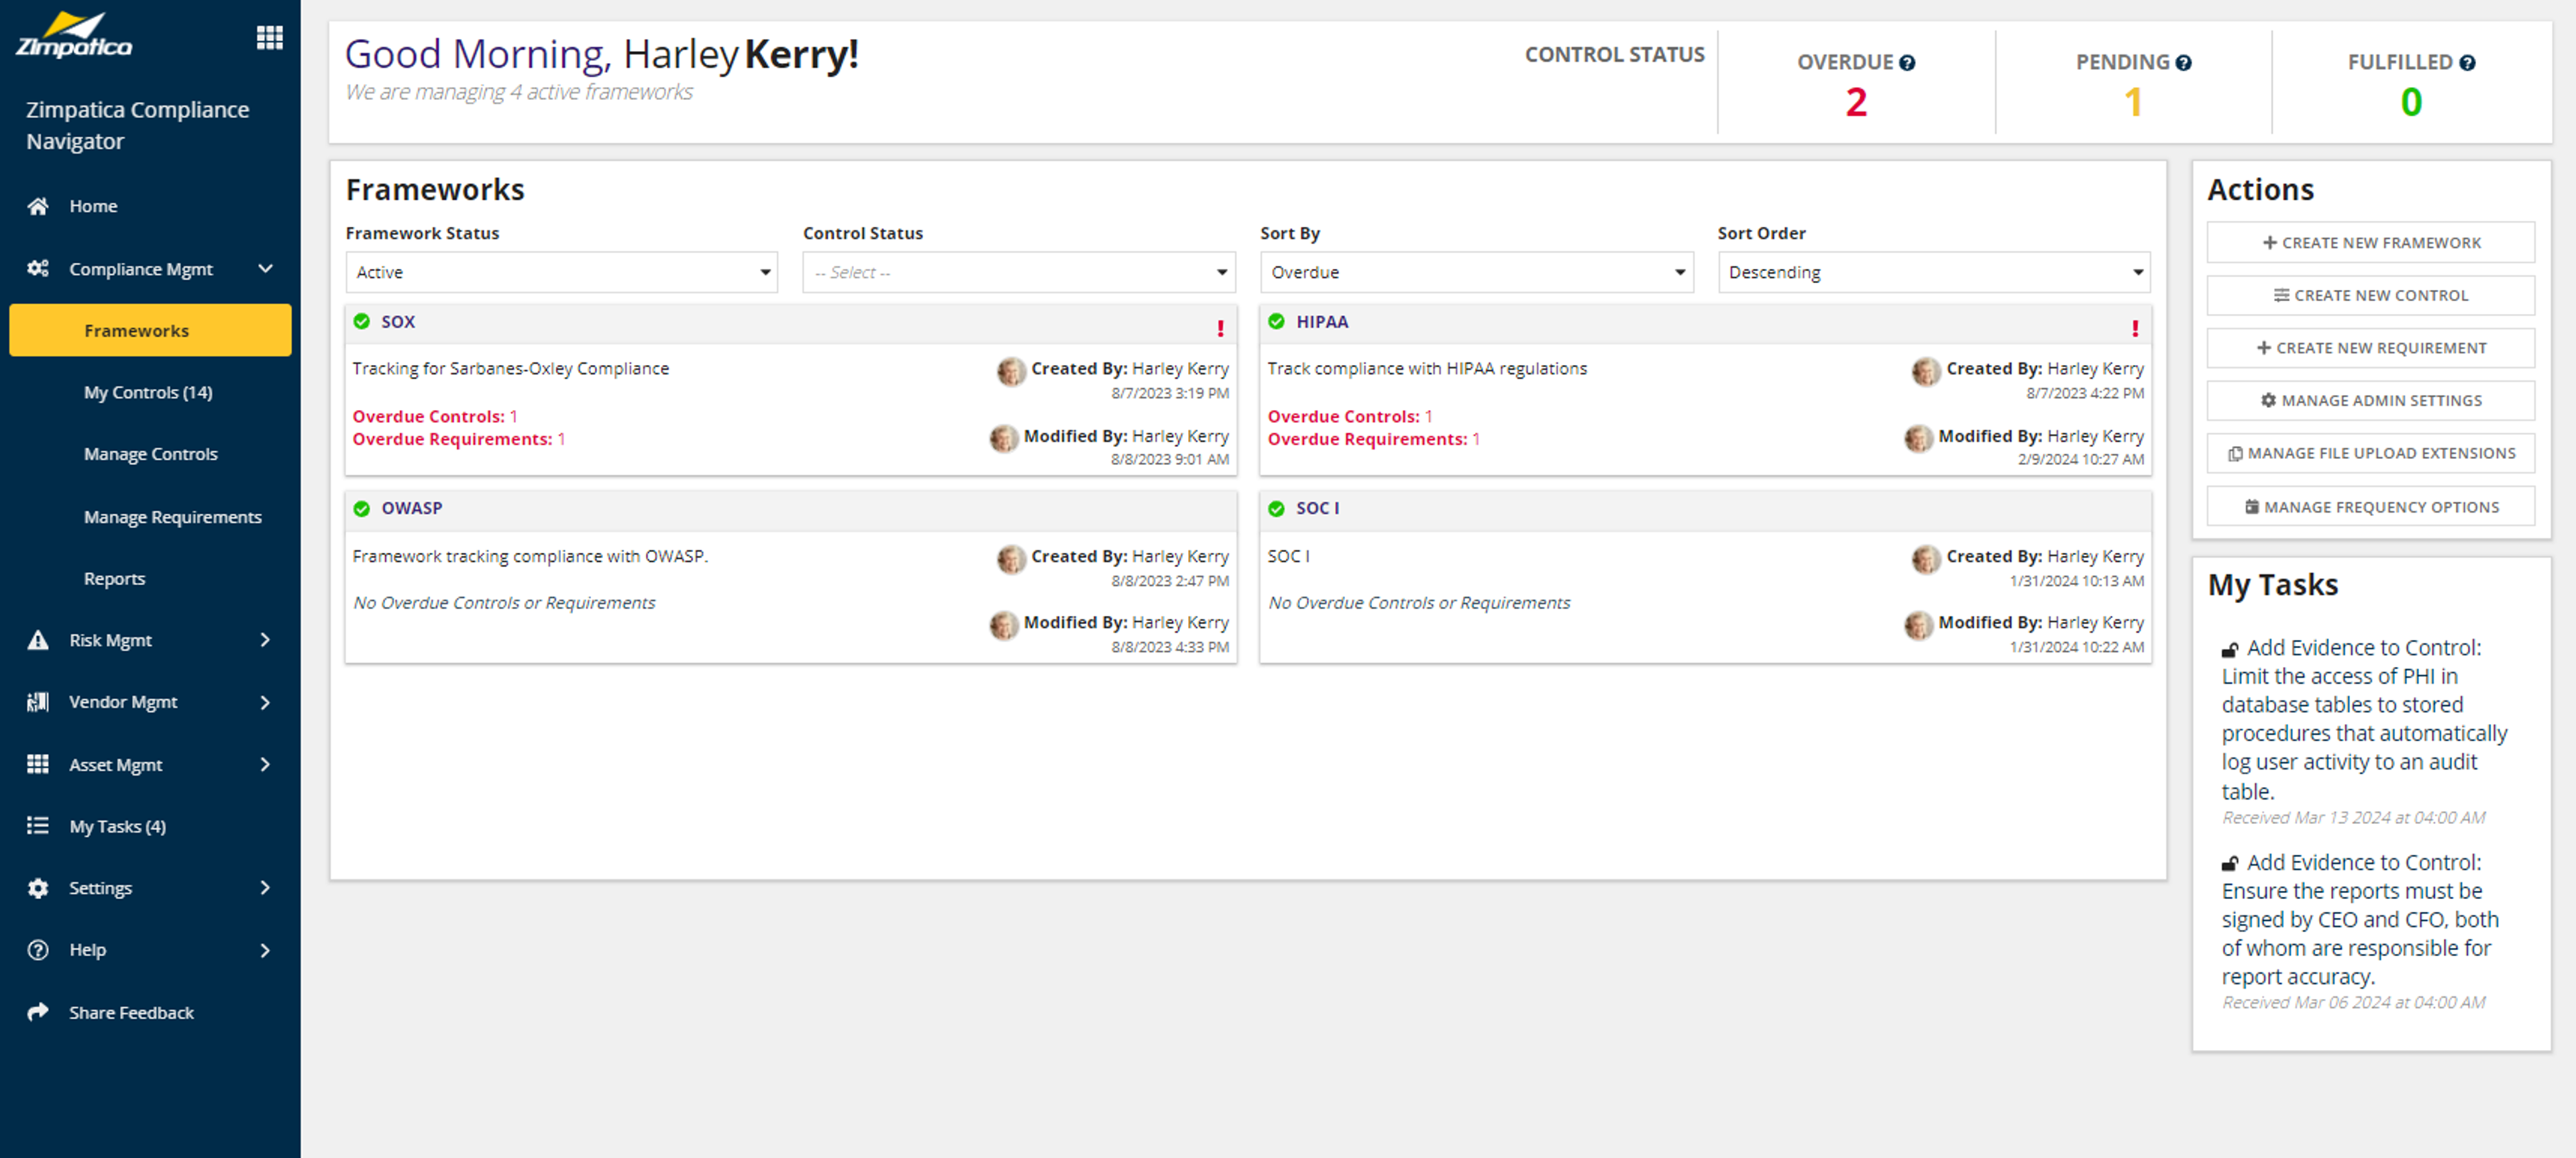Viewport: 2576px width, 1158px height.
Task: Open the Framework Status dropdown
Action: coord(562,272)
